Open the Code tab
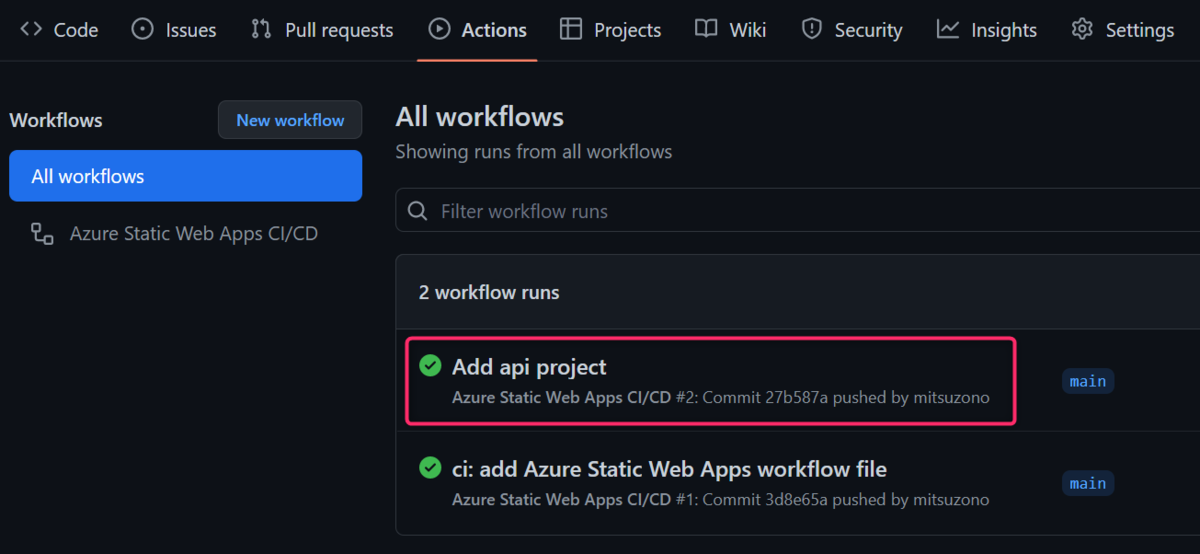Image resolution: width=1200 pixels, height=554 pixels. tap(59, 30)
